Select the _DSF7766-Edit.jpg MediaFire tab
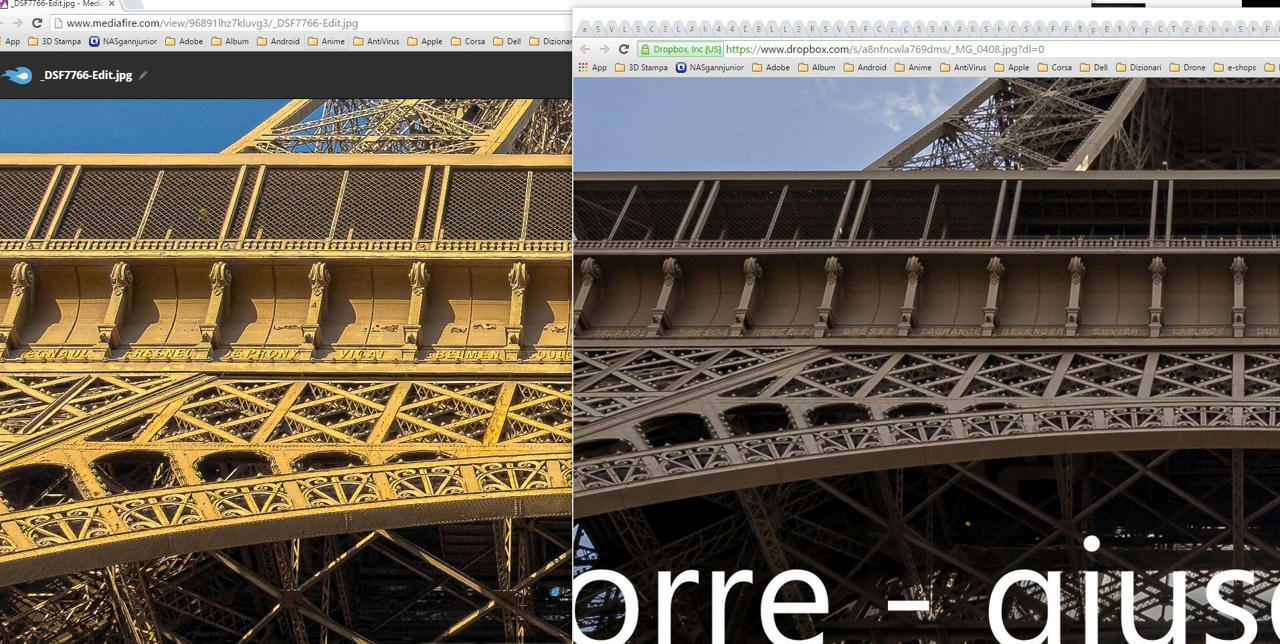The image size is (1280, 644). [59, 4]
